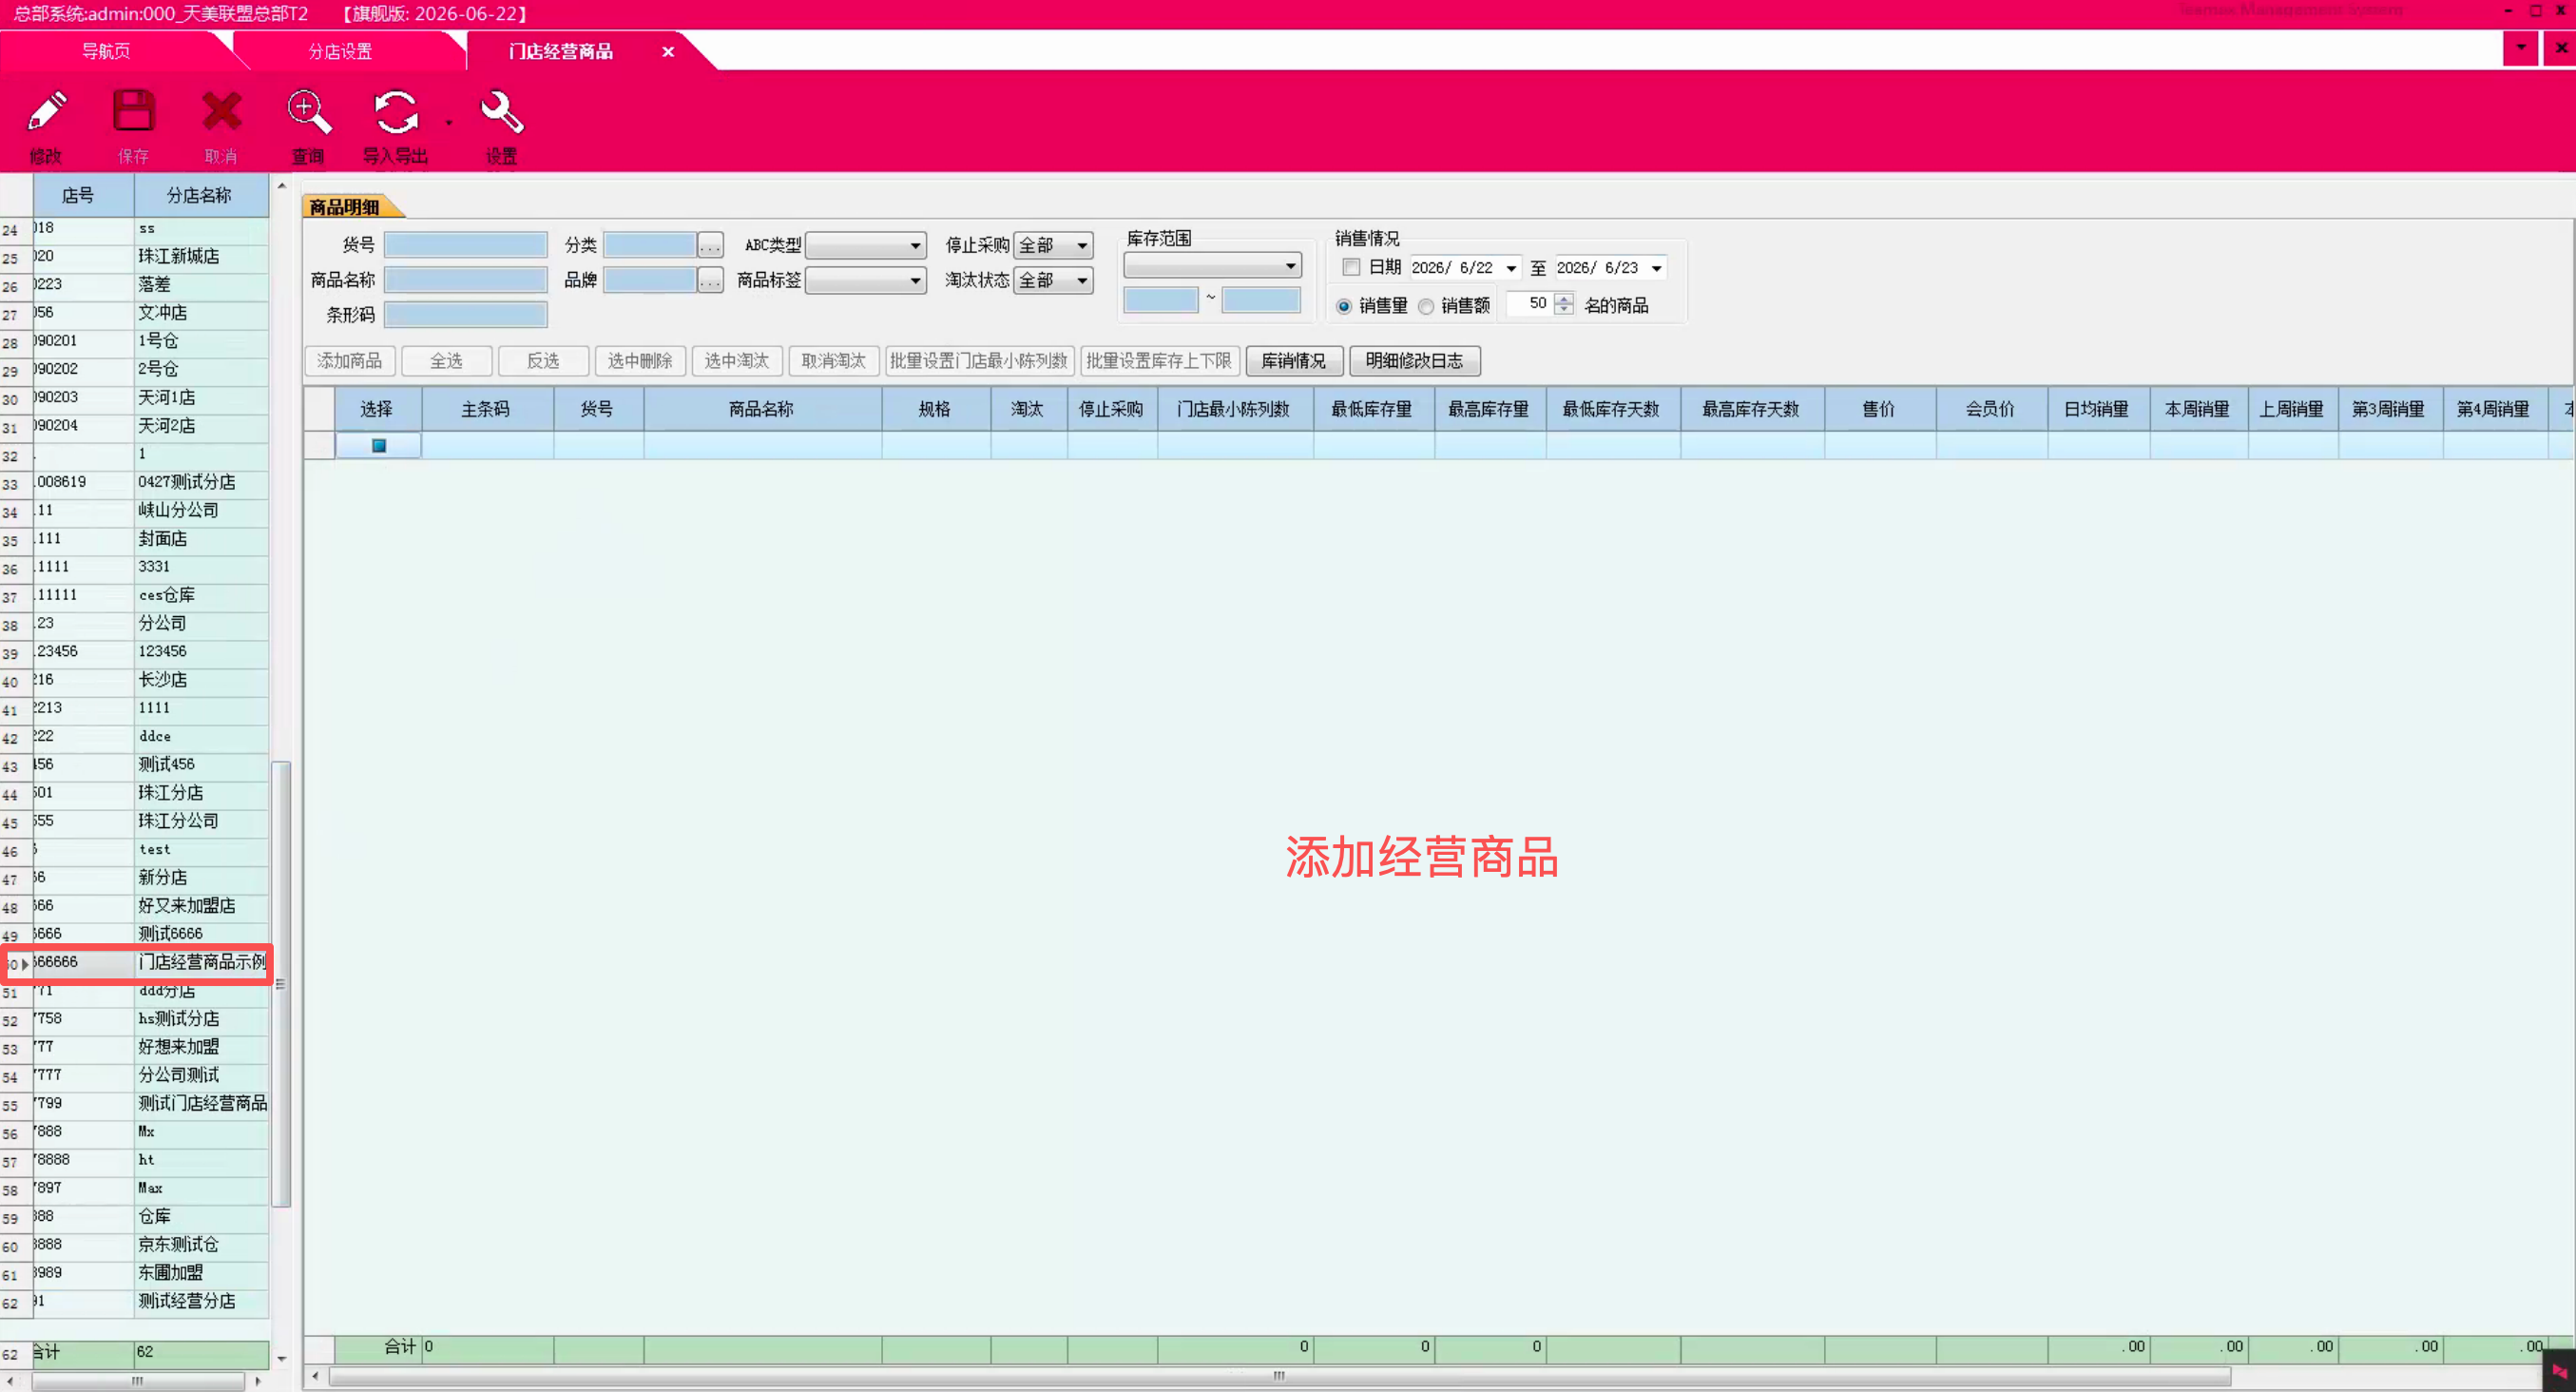Screen dimensions: 2576x1392
Task: Focus the 货号 input field
Action: (465, 246)
